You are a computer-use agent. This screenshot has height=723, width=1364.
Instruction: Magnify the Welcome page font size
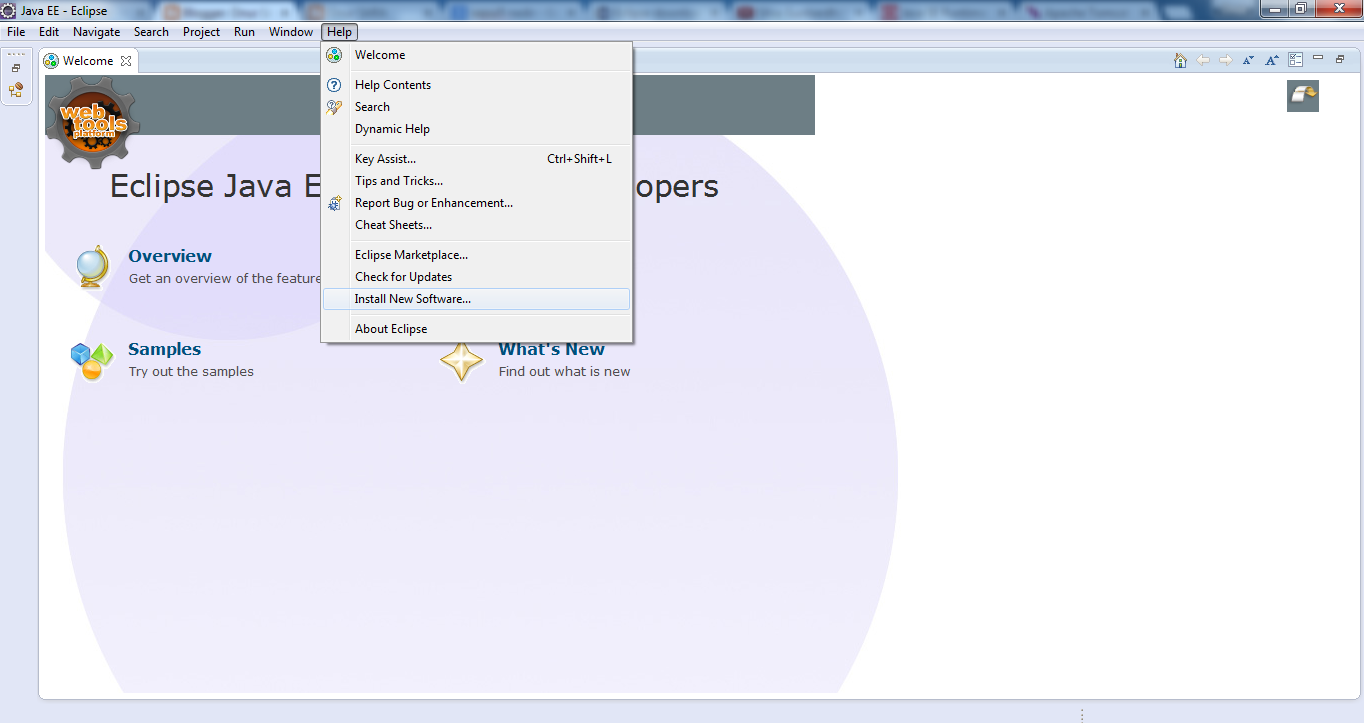(x=1272, y=60)
